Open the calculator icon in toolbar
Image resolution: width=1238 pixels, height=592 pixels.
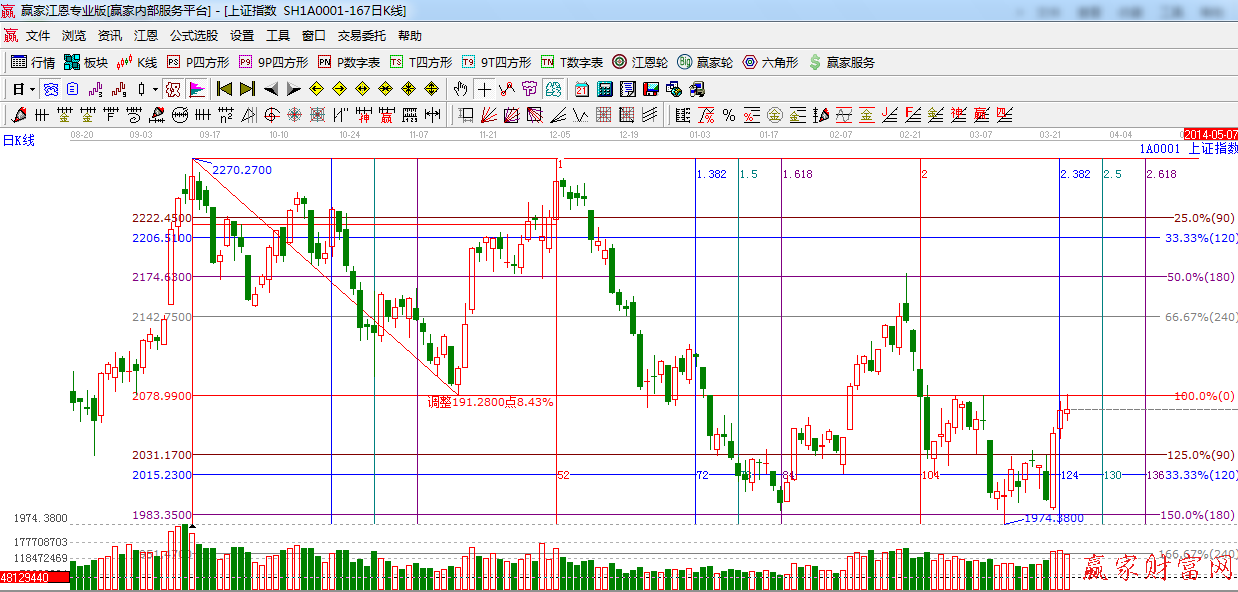604,89
